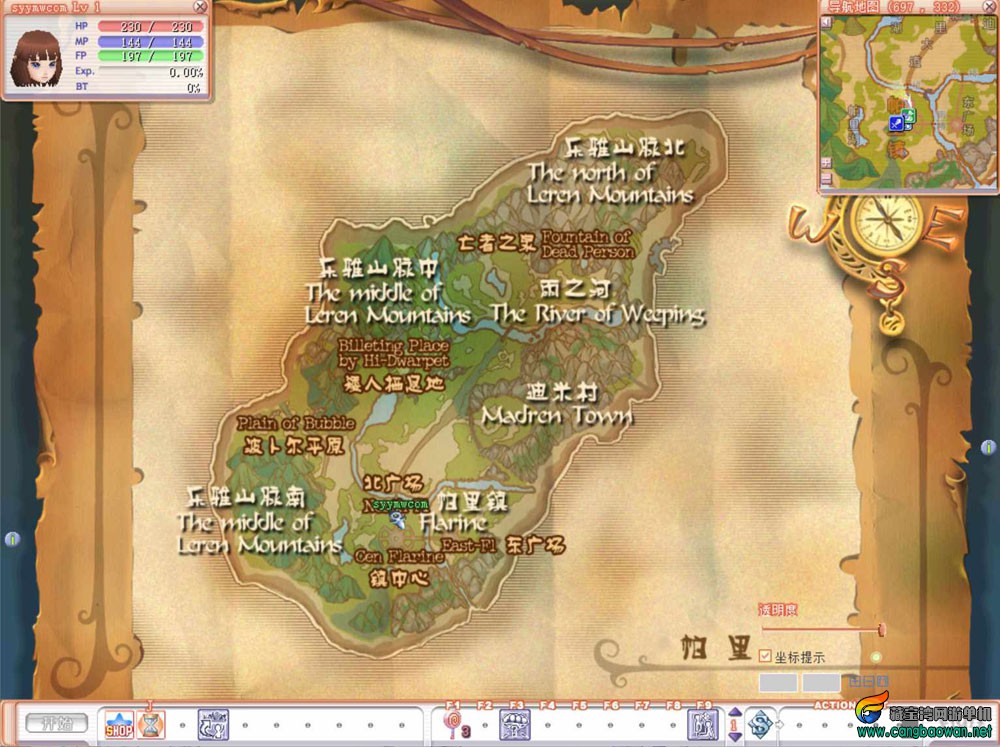Click the player position marker on the world map
The image size is (1000, 747).
point(398,520)
